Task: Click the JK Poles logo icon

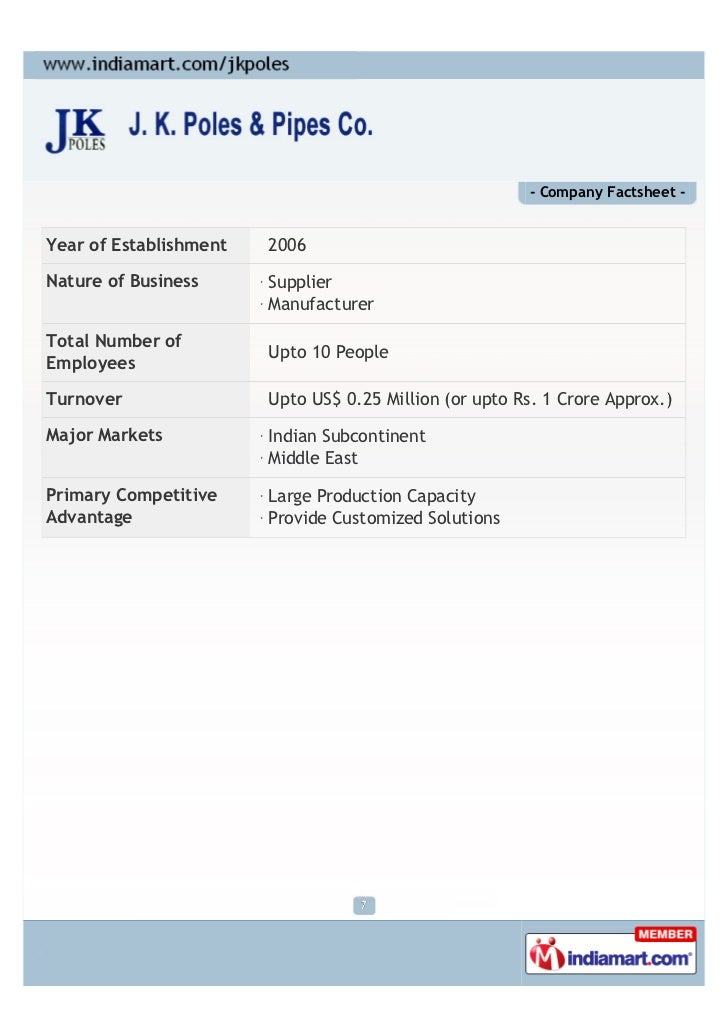Action: (x=76, y=131)
